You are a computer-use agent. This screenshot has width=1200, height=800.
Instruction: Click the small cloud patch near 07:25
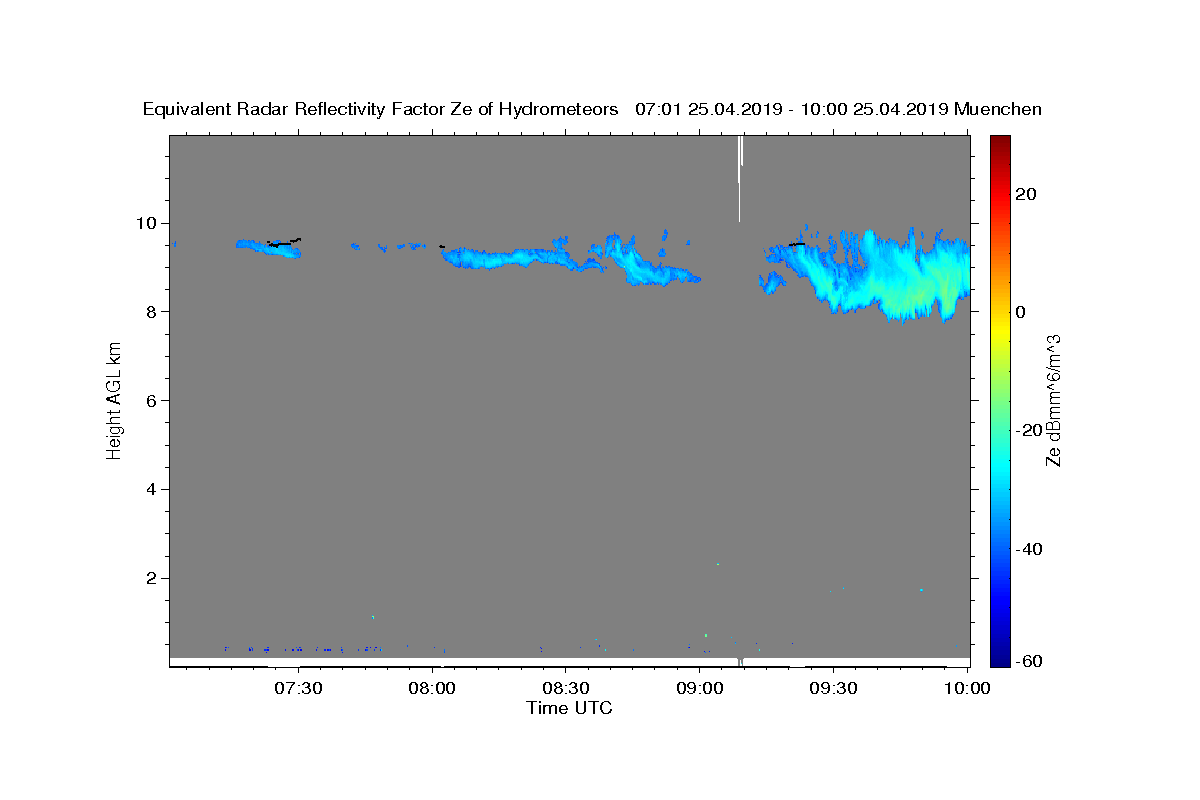point(269,247)
